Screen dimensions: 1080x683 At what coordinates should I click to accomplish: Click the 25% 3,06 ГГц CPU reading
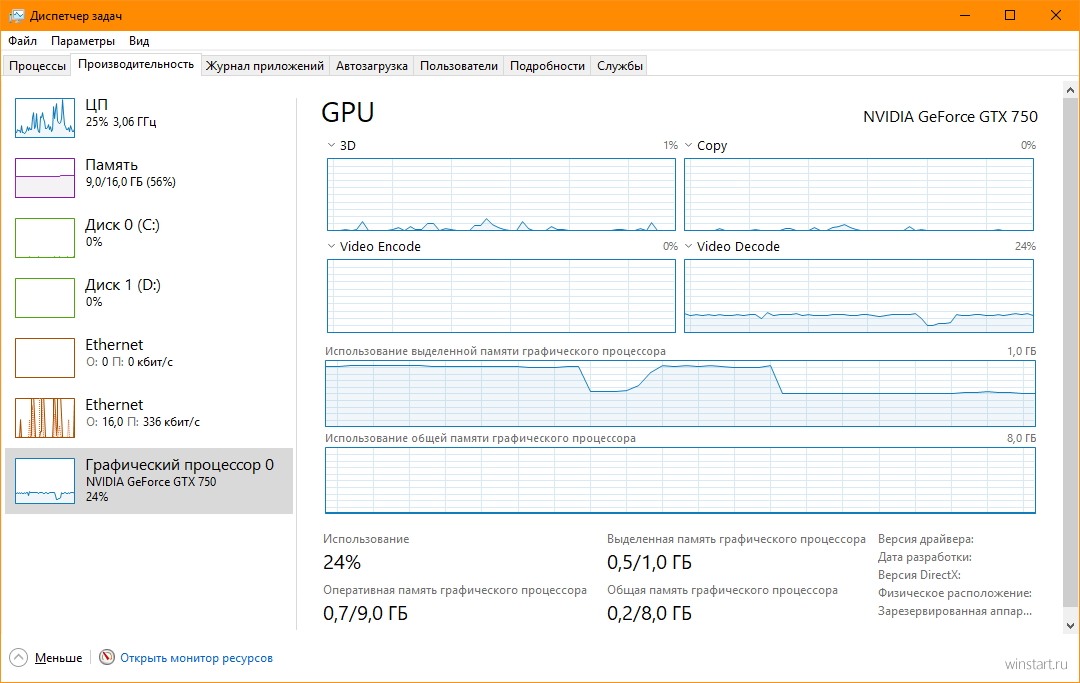[x=121, y=122]
